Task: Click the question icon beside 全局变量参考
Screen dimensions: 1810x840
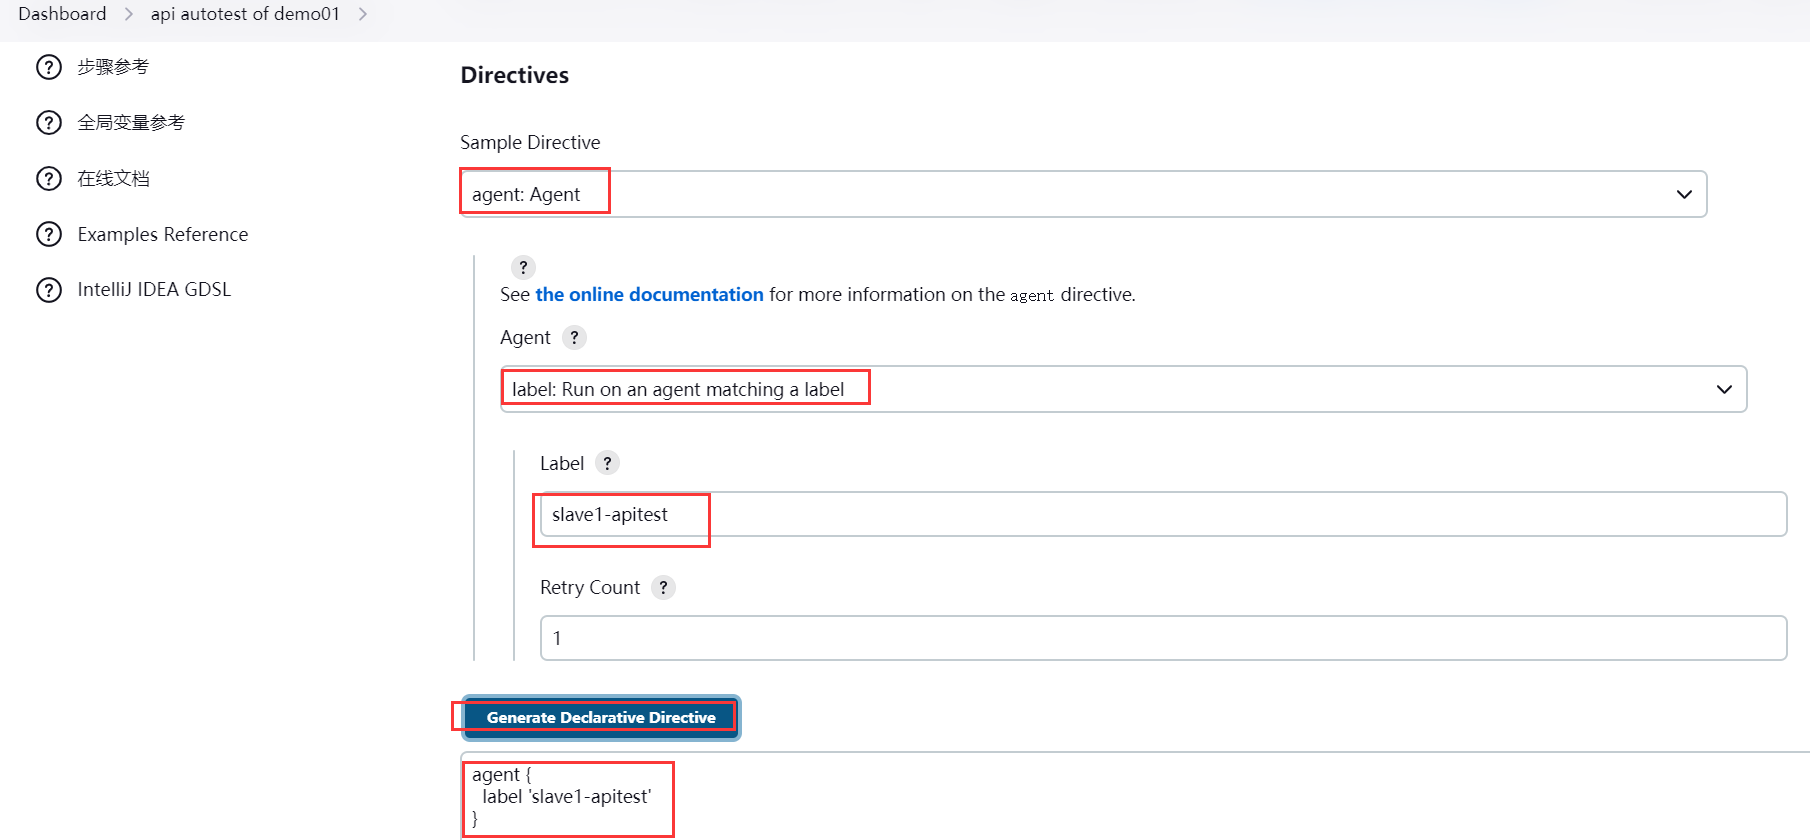Action: tap(49, 123)
